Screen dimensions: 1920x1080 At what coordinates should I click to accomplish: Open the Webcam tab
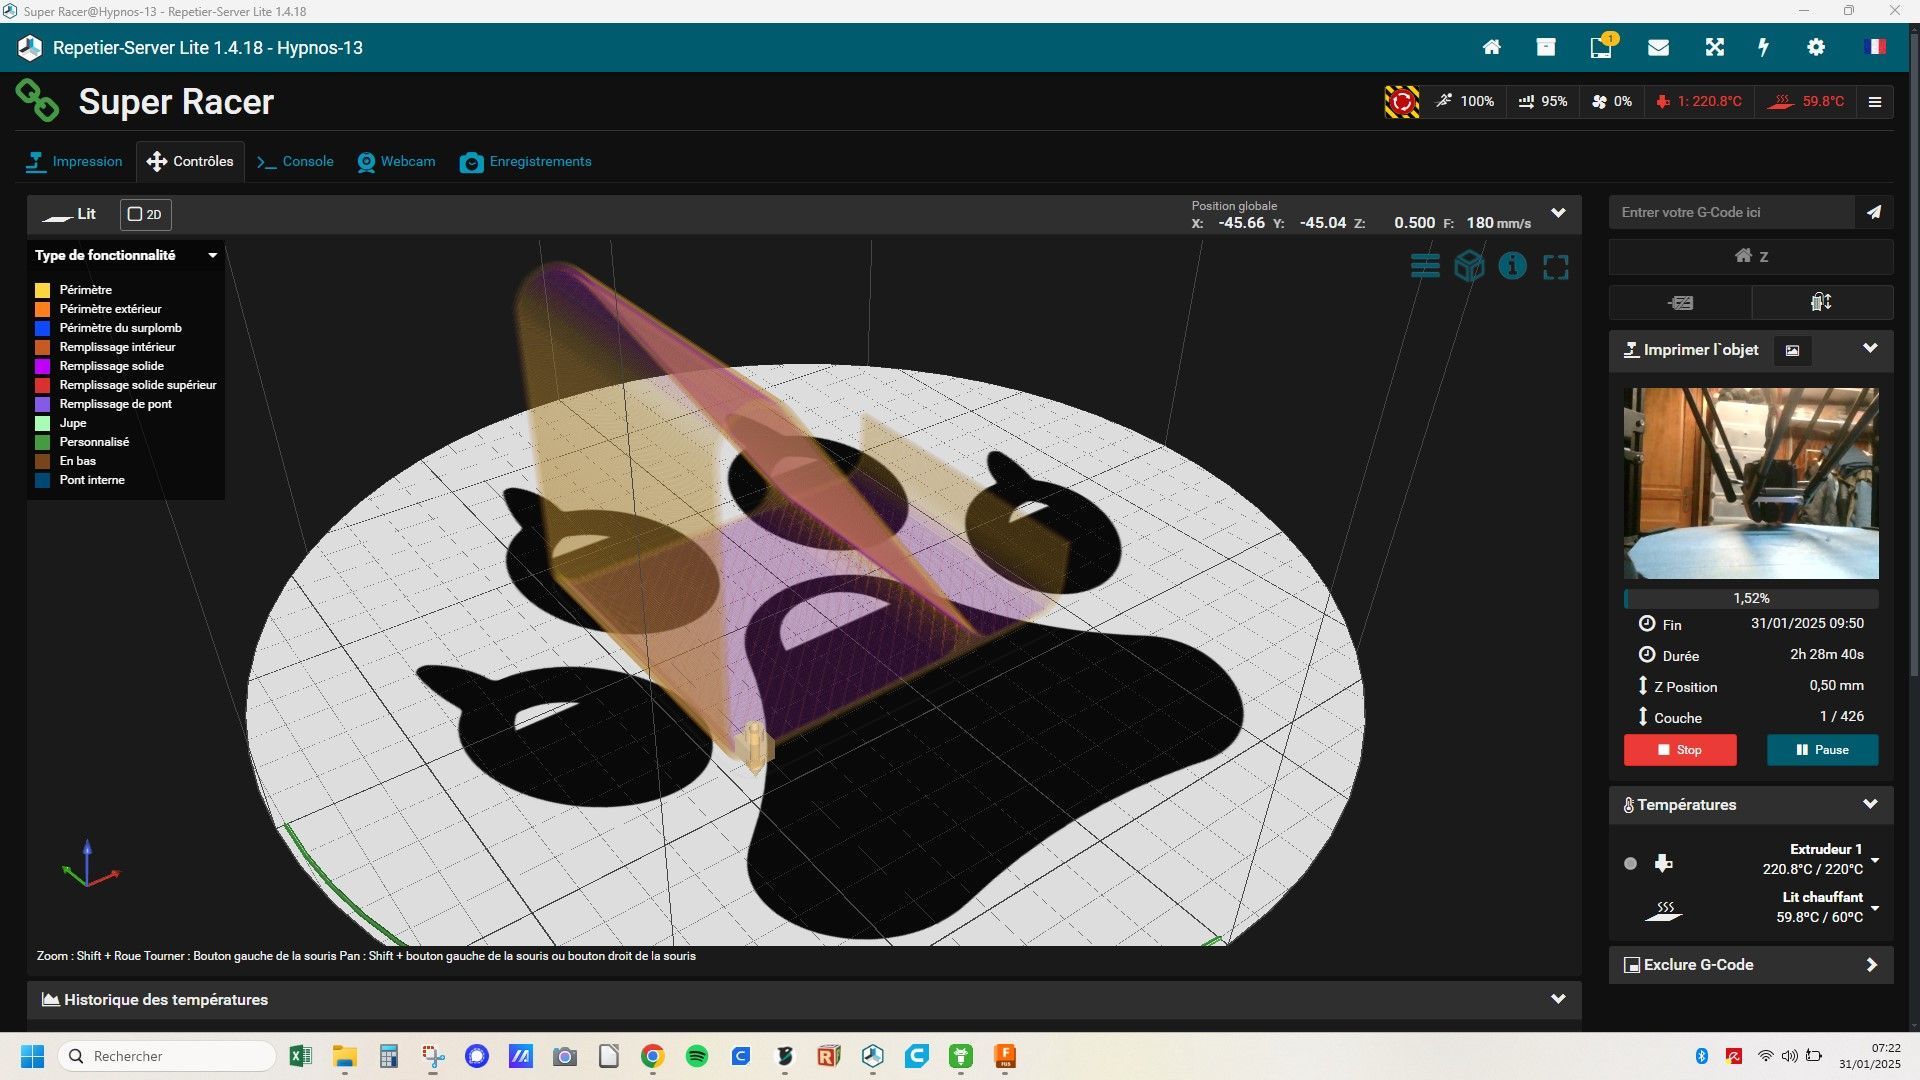[x=396, y=161]
